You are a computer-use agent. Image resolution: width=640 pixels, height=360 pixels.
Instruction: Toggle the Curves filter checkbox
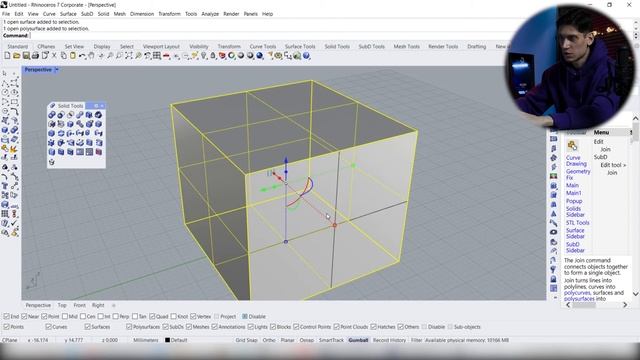(x=48, y=327)
